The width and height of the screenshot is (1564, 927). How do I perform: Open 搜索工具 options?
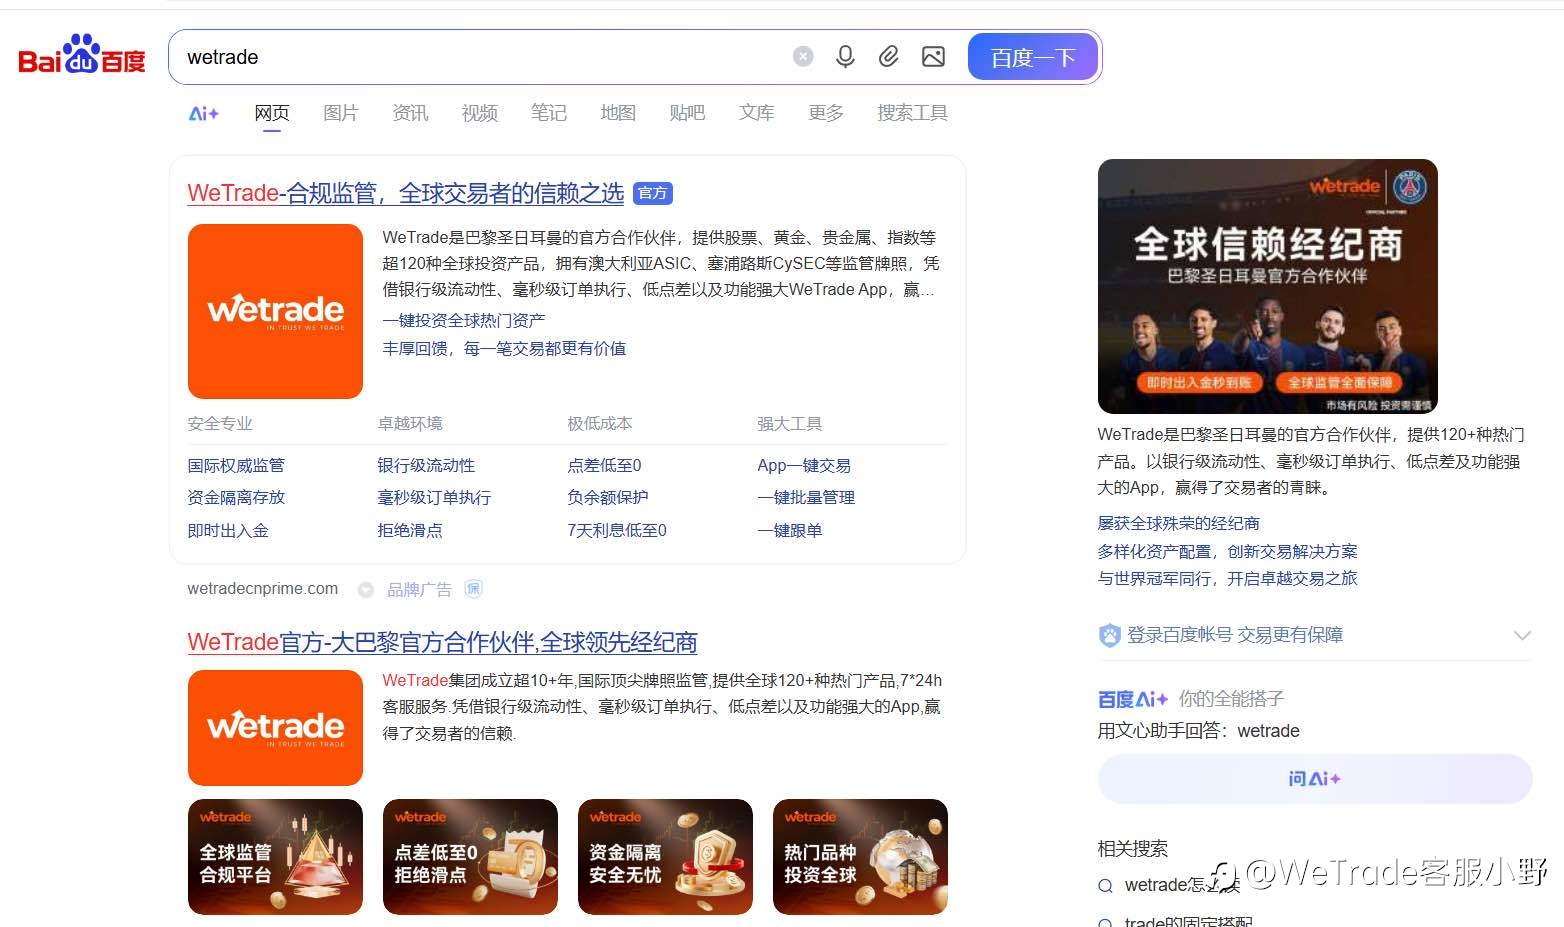click(912, 113)
